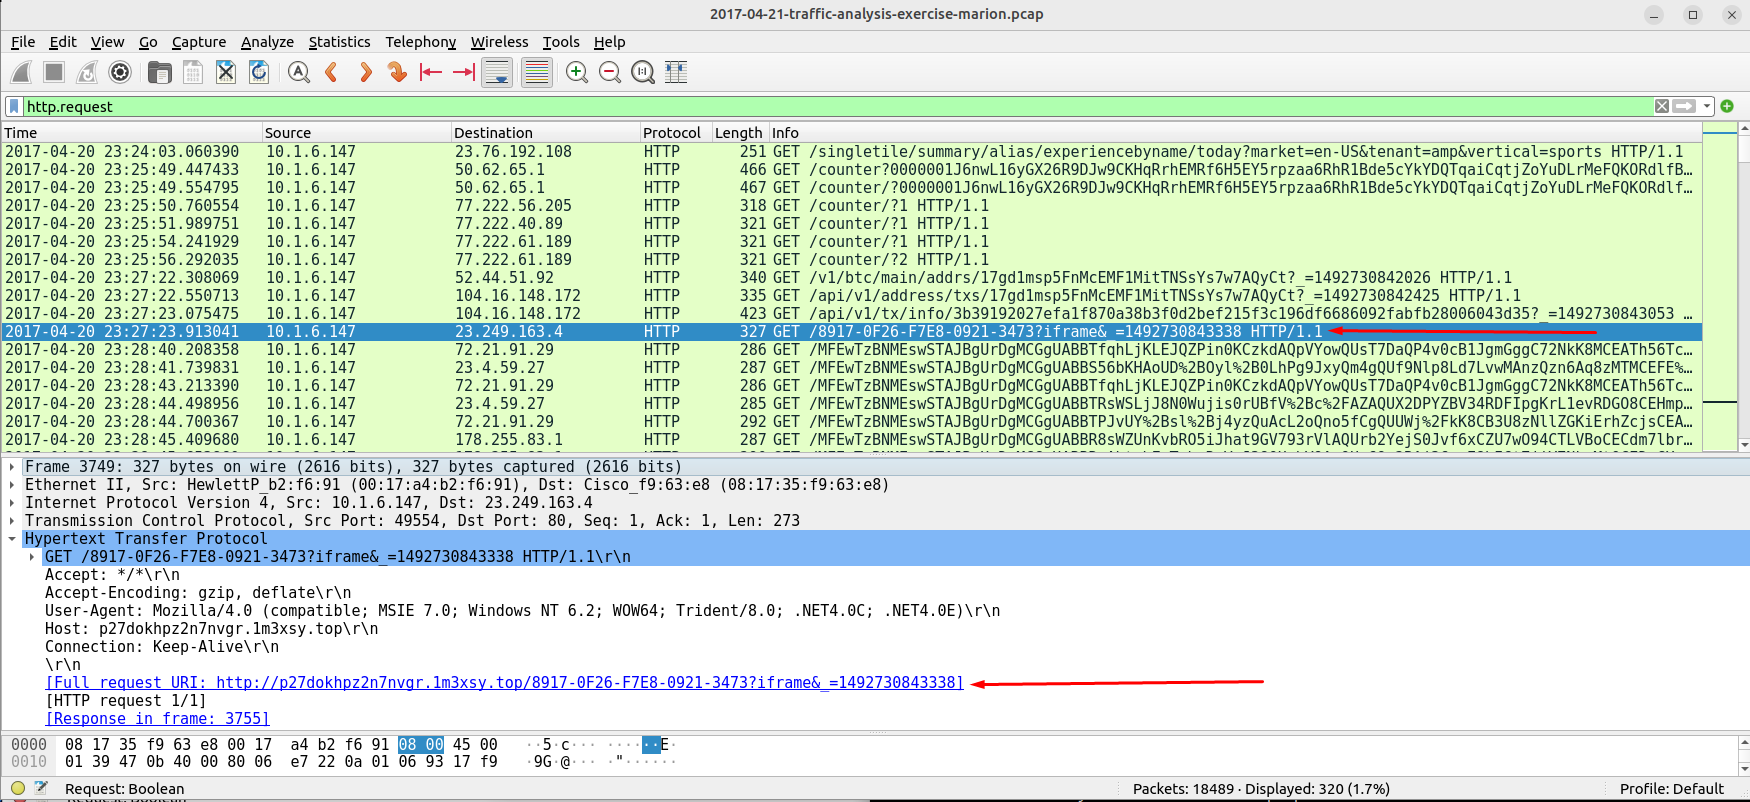Open the Wireless menu

pos(499,42)
